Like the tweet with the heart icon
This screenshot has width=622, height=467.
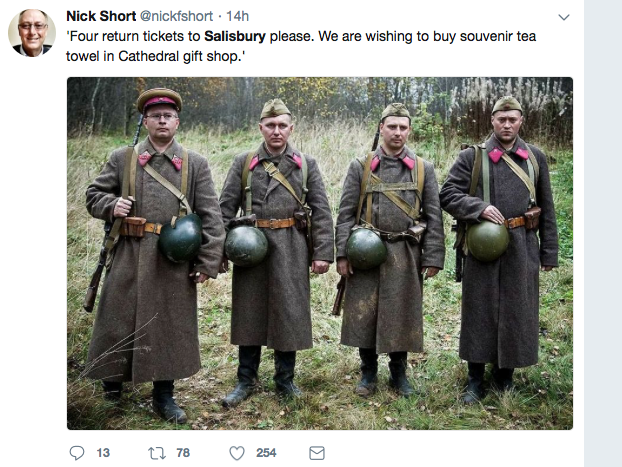click(237, 453)
